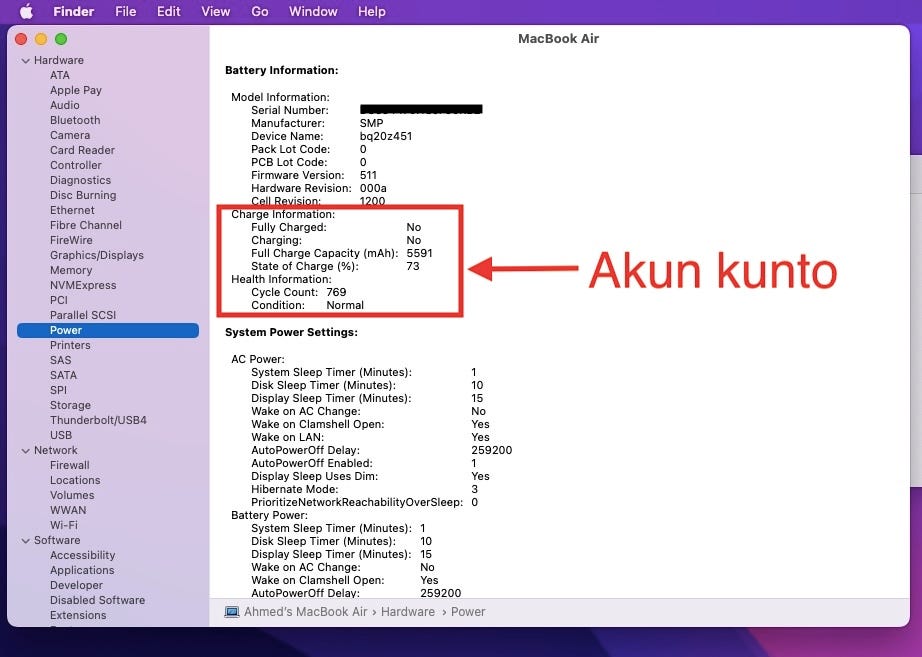922x657 pixels.
Task: Select Bluetooth in the sidebar
Action: pyautogui.click(x=75, y=120)
